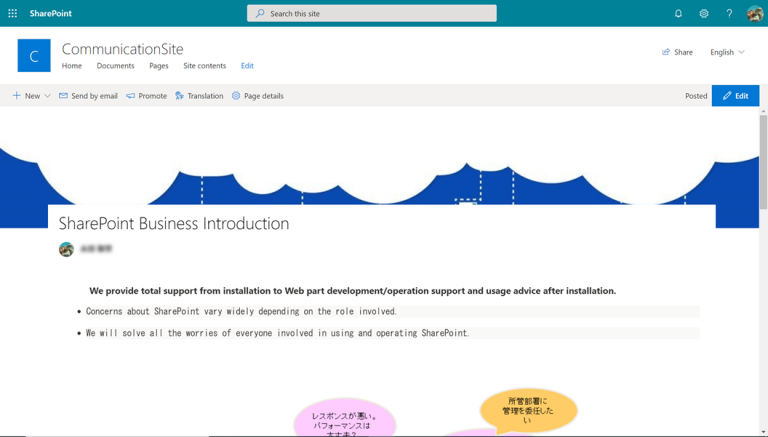Click the Search this site box

(x=371, y=13)
